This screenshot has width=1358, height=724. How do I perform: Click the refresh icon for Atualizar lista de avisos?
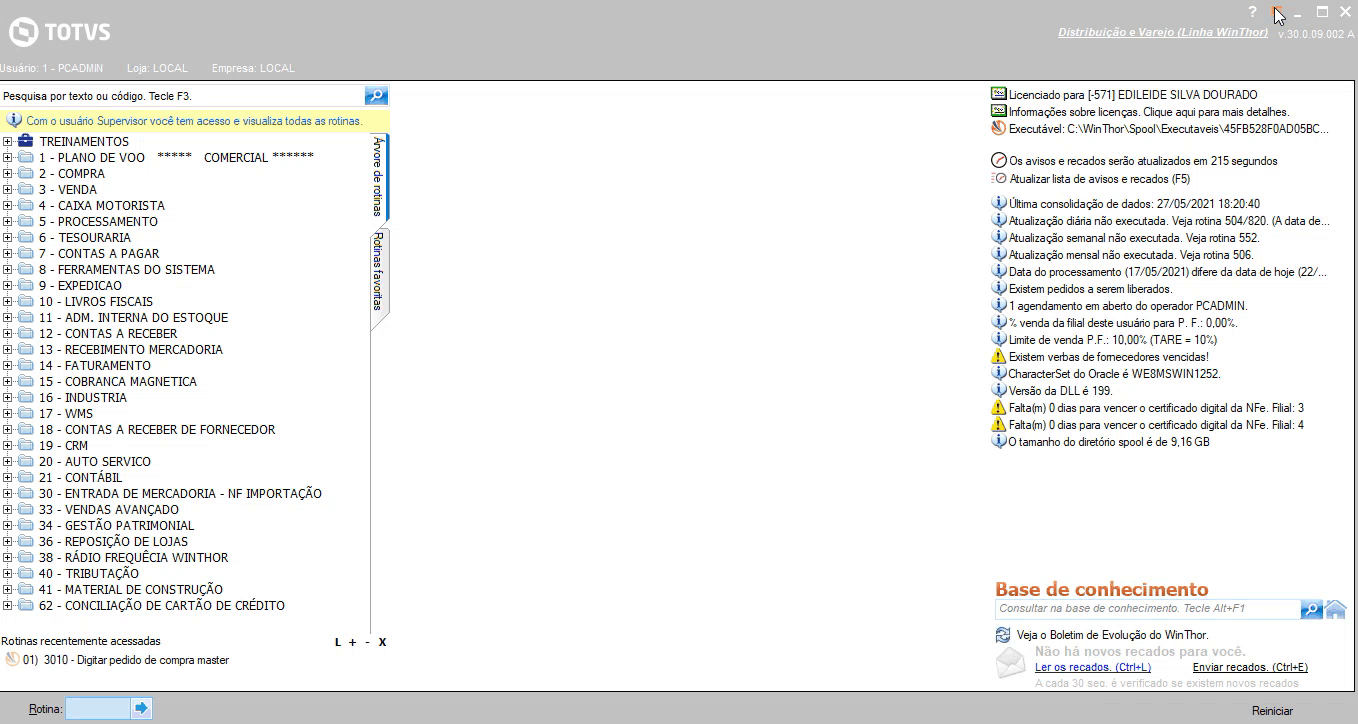(998, 178)
